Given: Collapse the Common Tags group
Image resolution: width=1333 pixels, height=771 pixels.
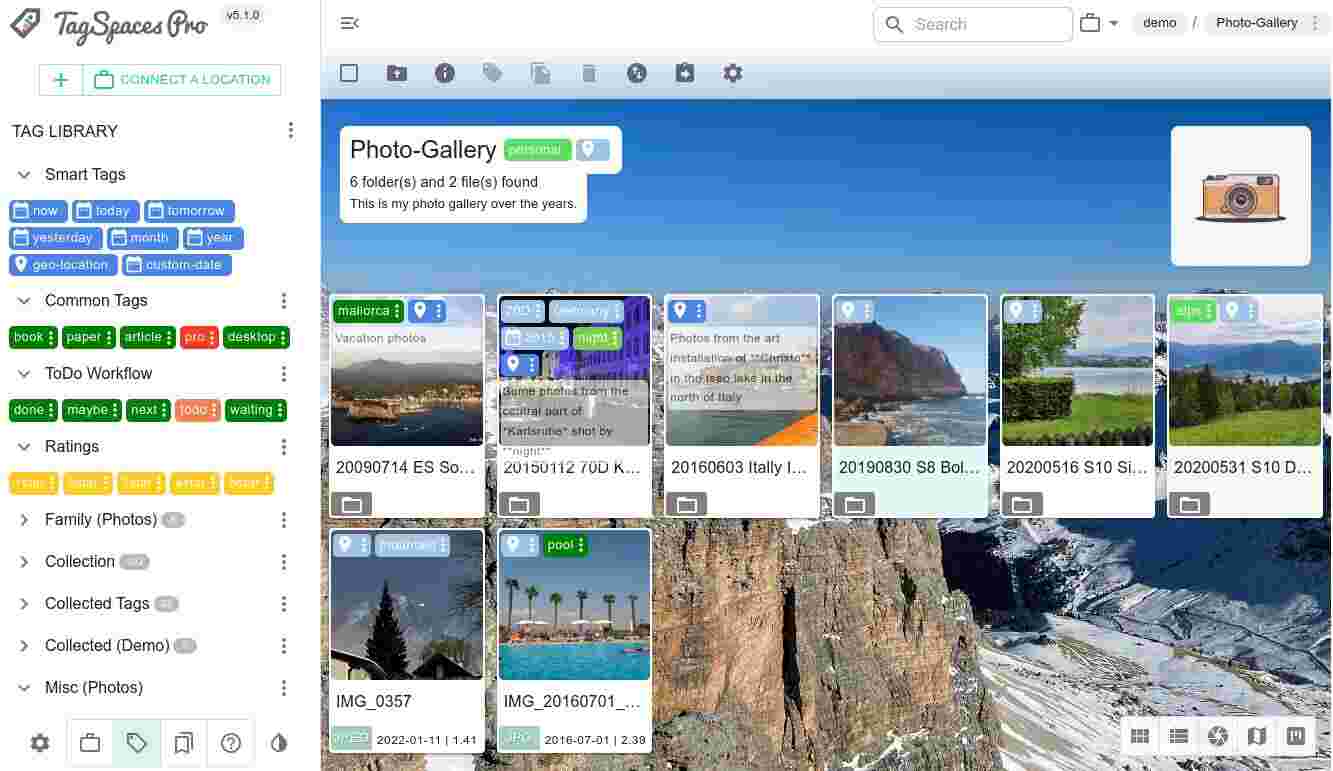Looking at the screenshot, I should pyautogui.click(x=24, y=300).
